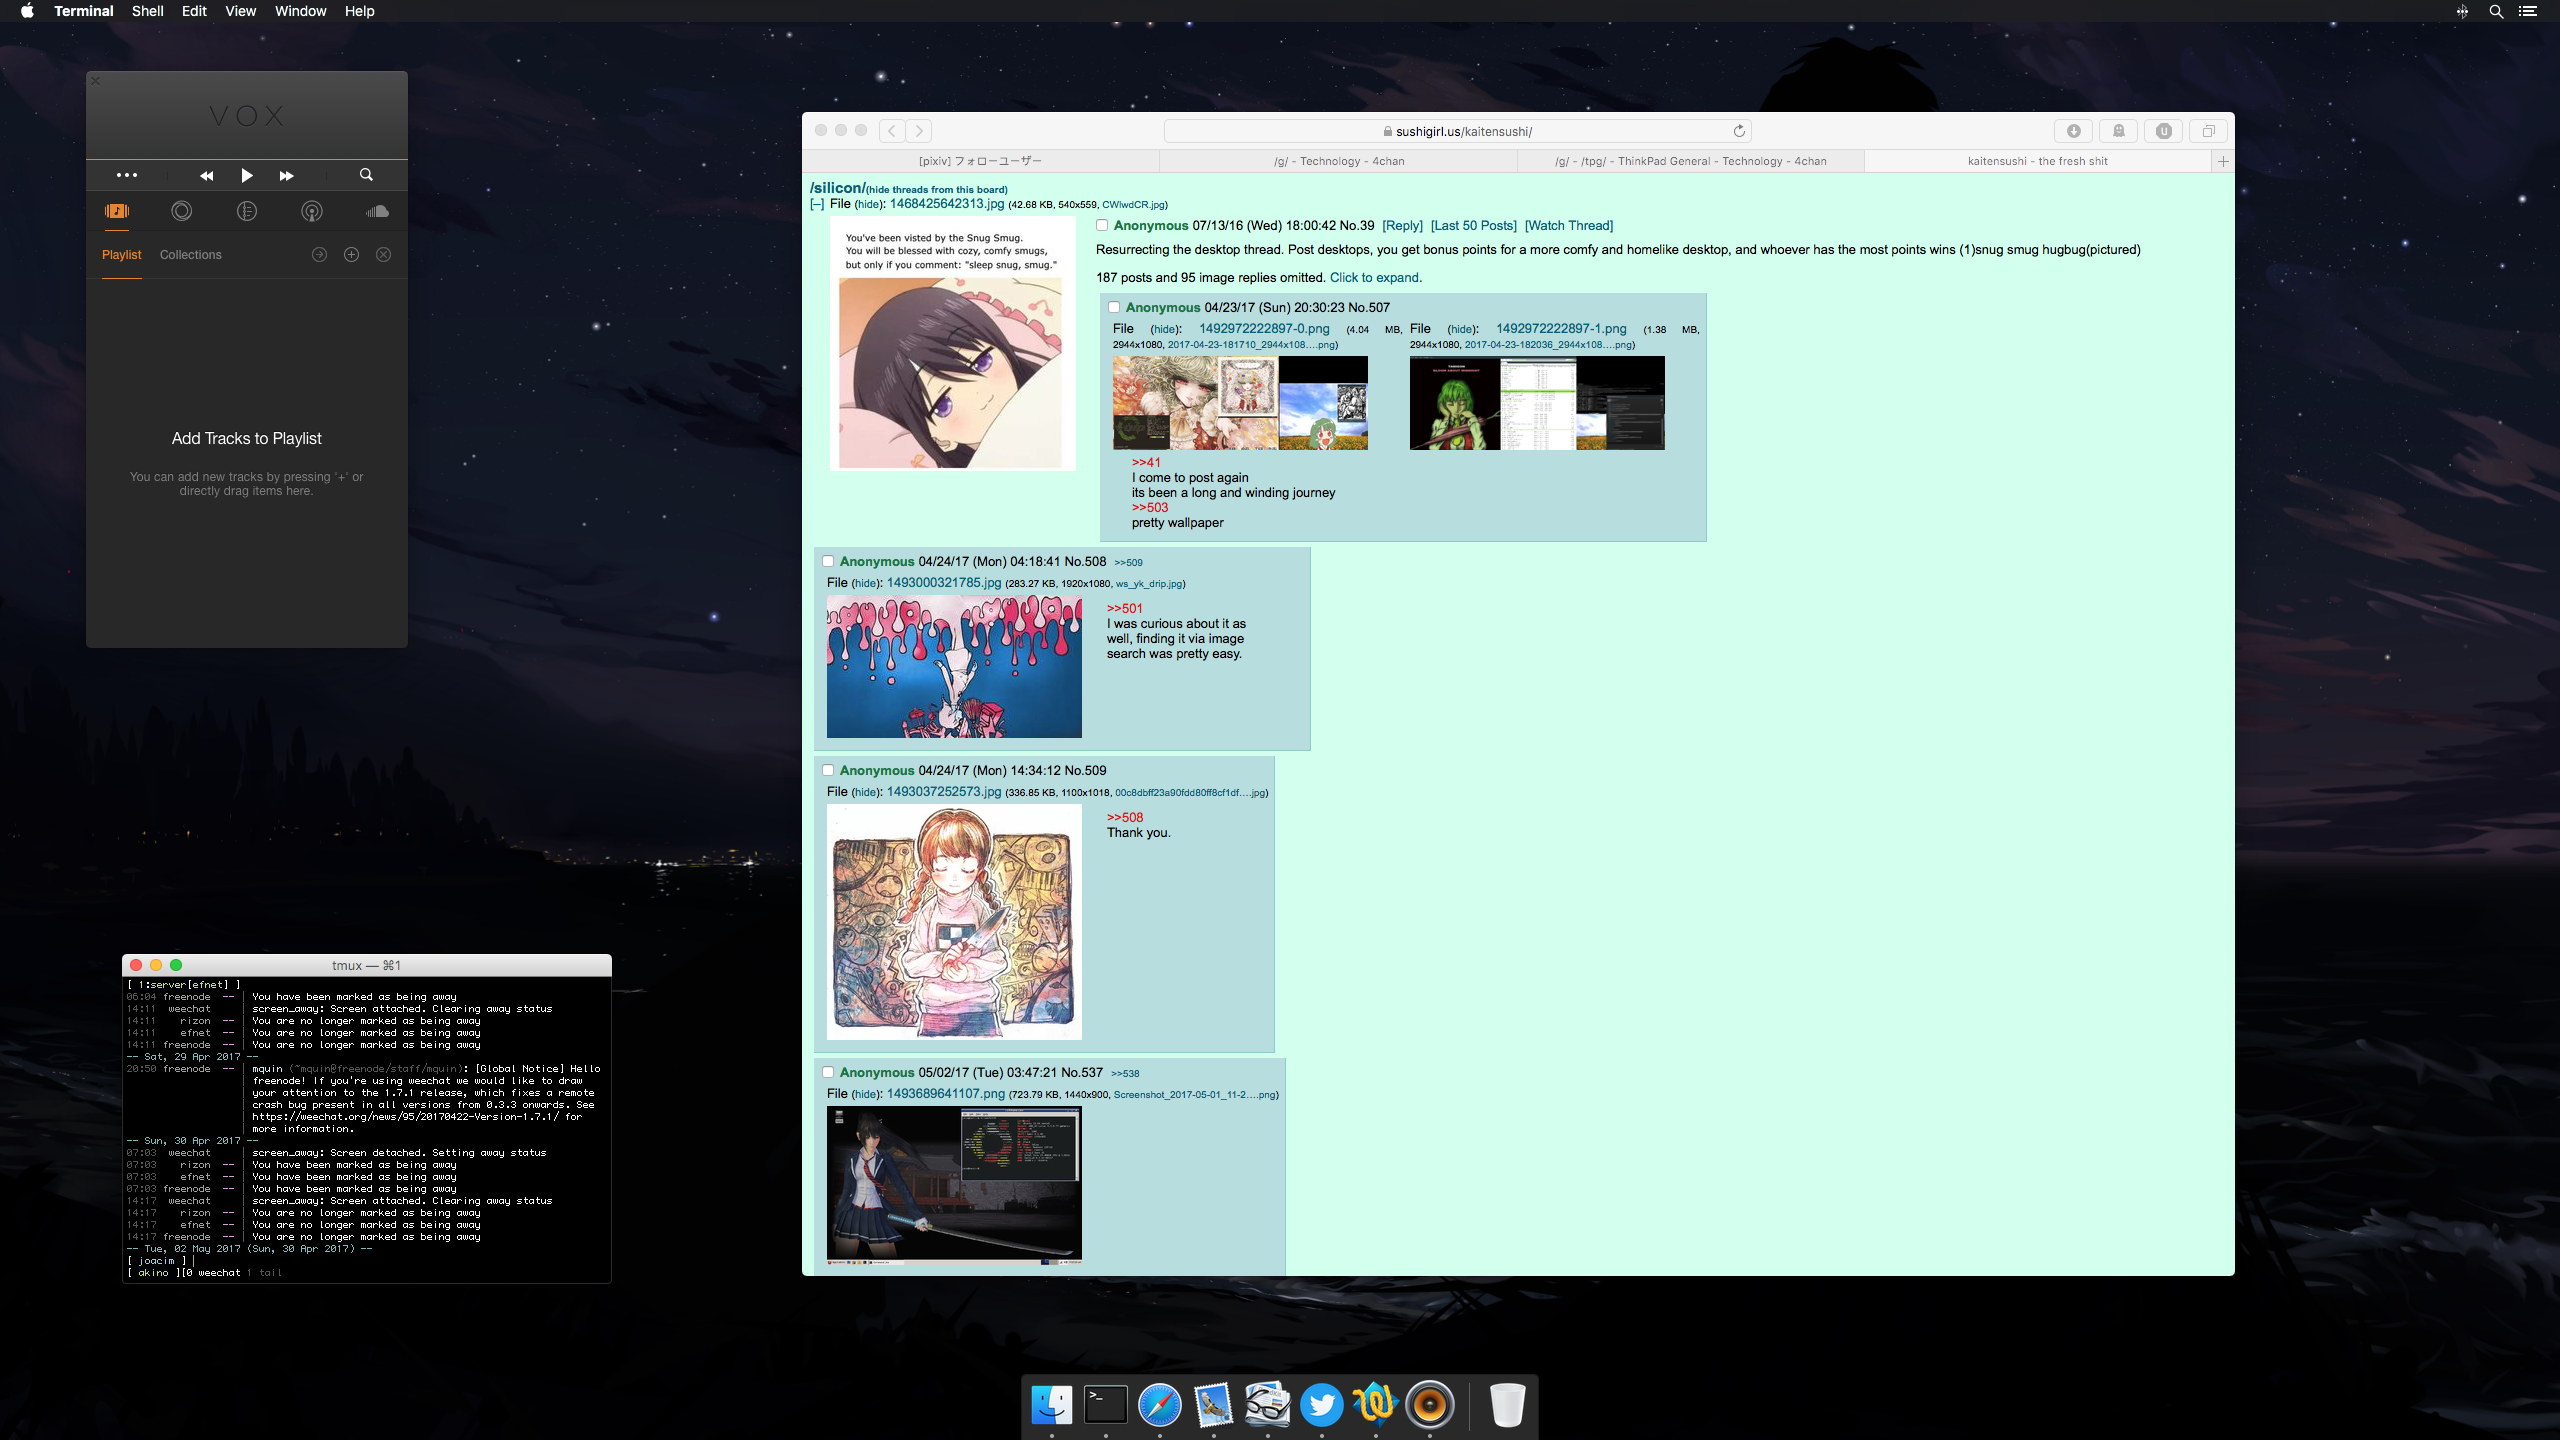The image size is (2560, 1440).
Task: Select checkbox beside post No.537
Action: tap(828, 1072)
